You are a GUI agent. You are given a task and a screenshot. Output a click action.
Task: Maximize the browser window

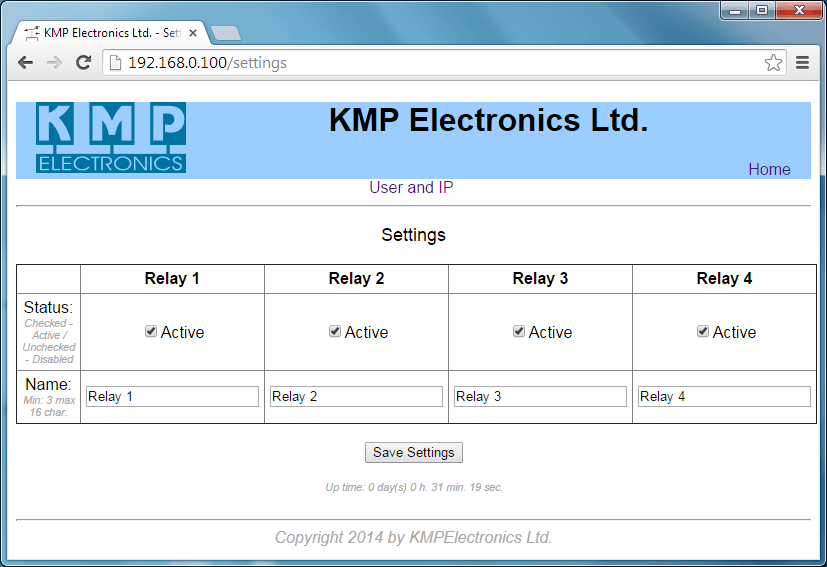click(762, 10)
